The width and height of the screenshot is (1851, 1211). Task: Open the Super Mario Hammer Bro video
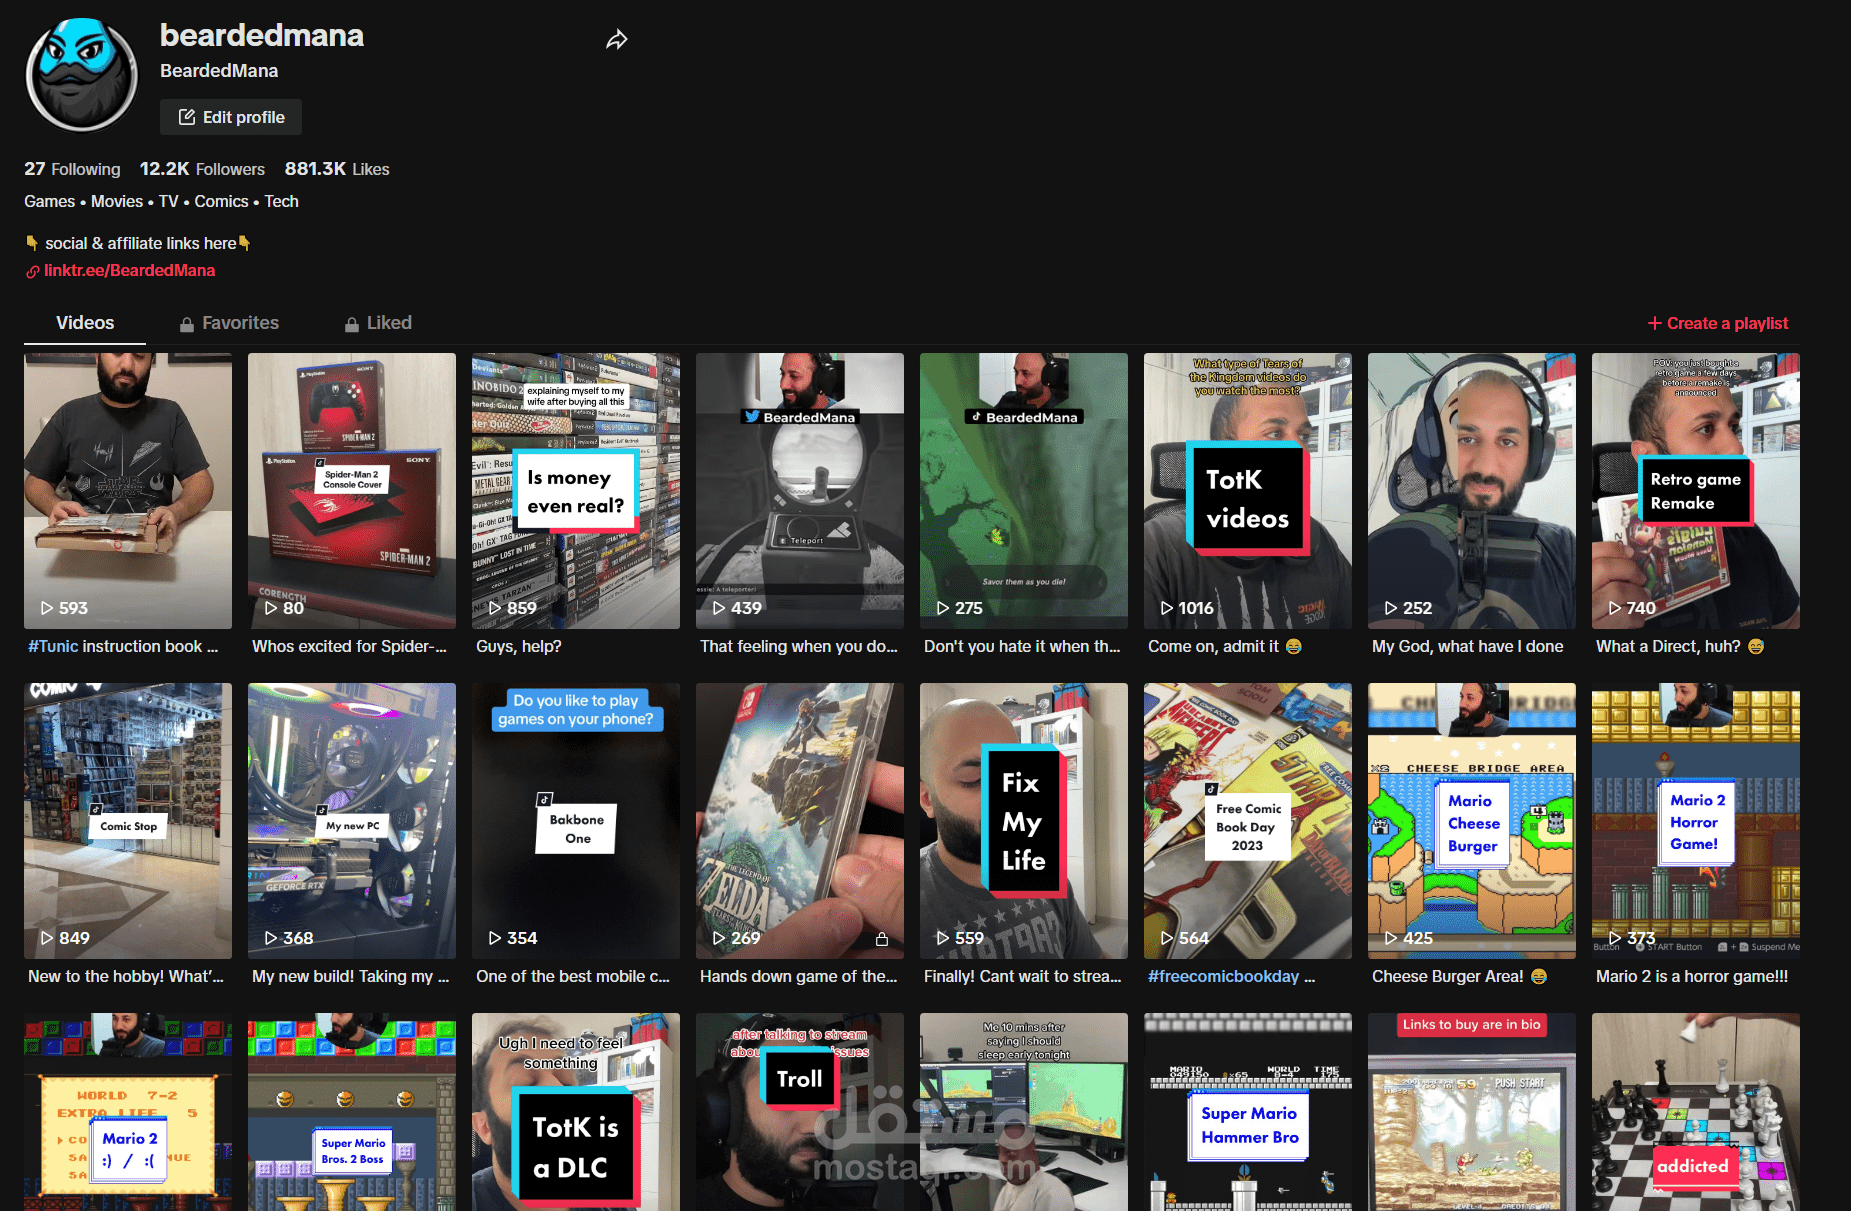tap(1248, 1112)
